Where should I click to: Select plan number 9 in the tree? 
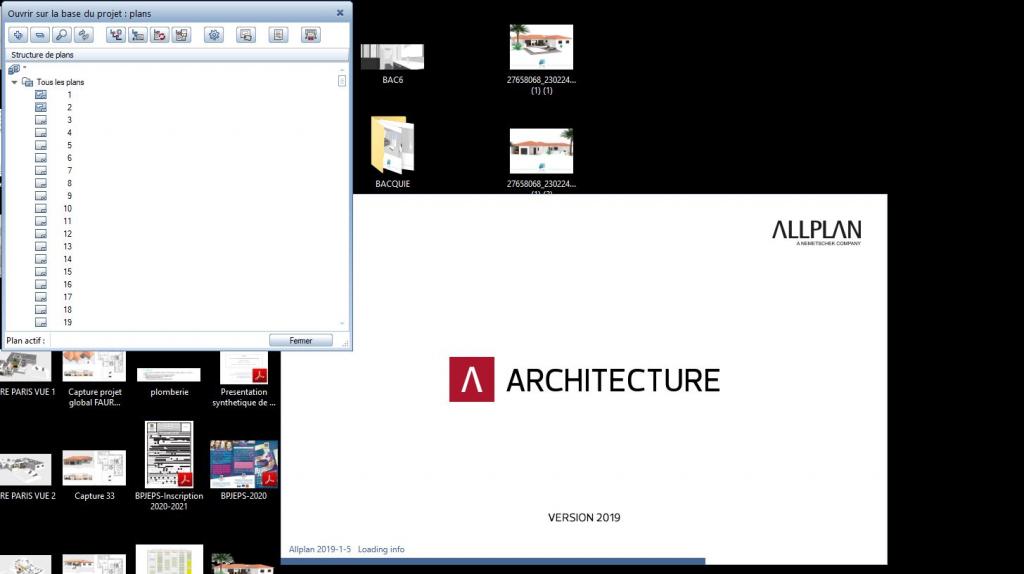(x=69, y=196)
